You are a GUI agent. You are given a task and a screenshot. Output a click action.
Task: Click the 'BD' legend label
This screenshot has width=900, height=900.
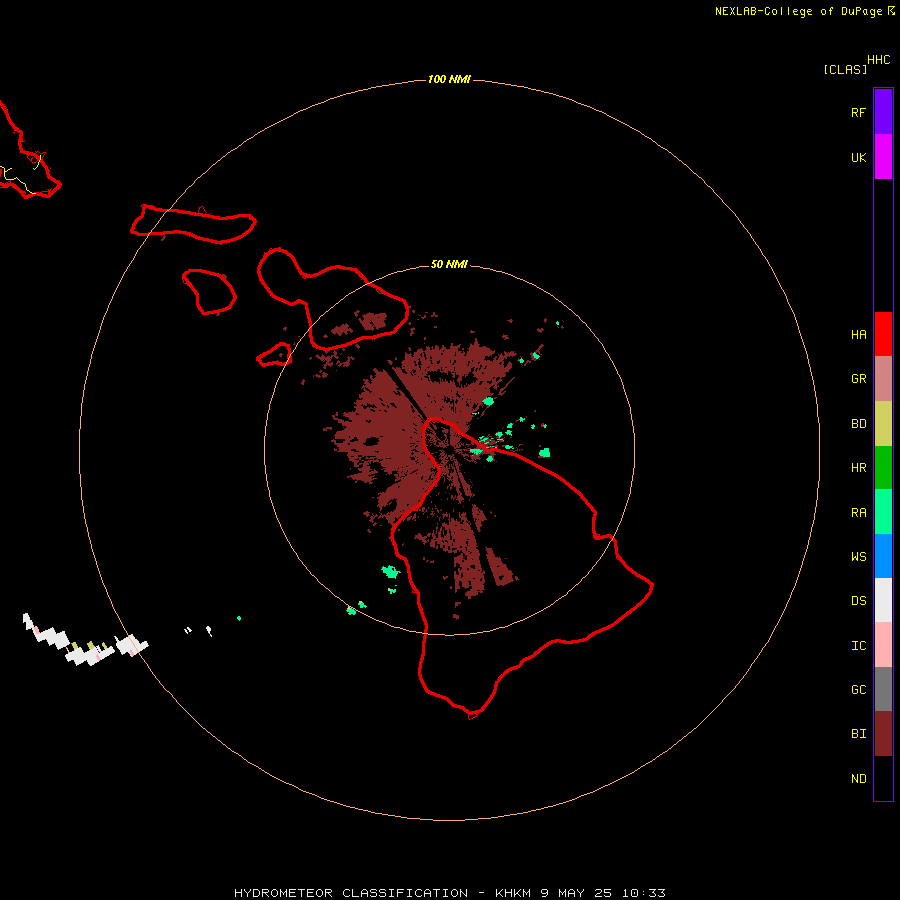[858, 424]
